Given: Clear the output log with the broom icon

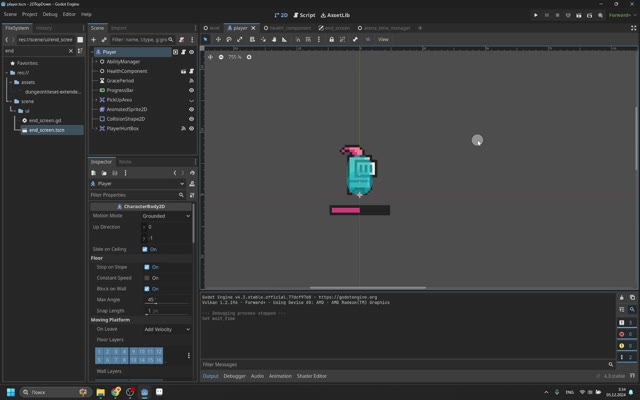Looking at the screenshot, I should click(x=621, y=298).
